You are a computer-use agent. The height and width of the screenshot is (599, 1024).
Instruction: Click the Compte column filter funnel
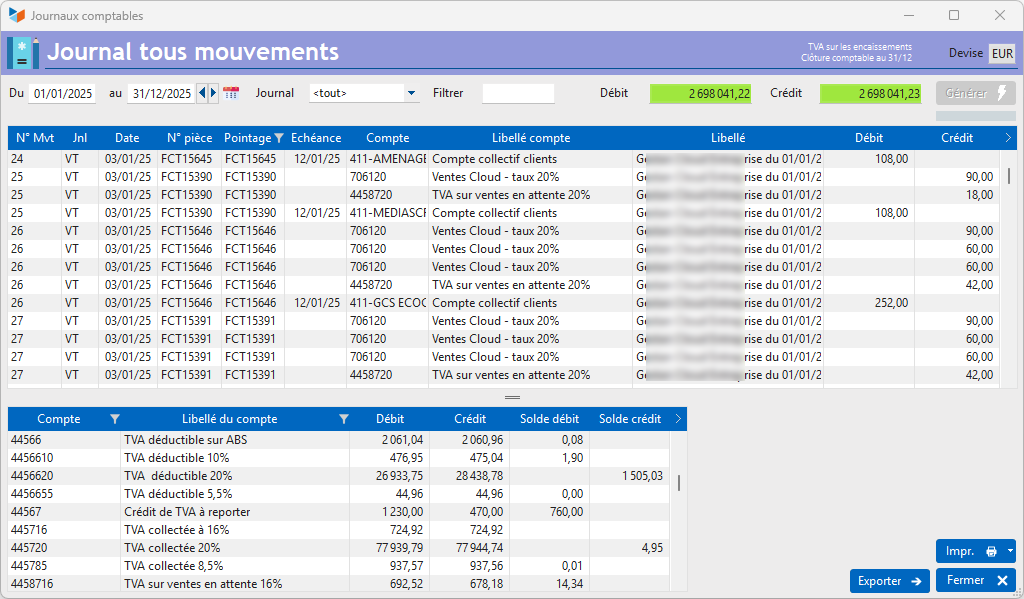[x=114, y=419]
